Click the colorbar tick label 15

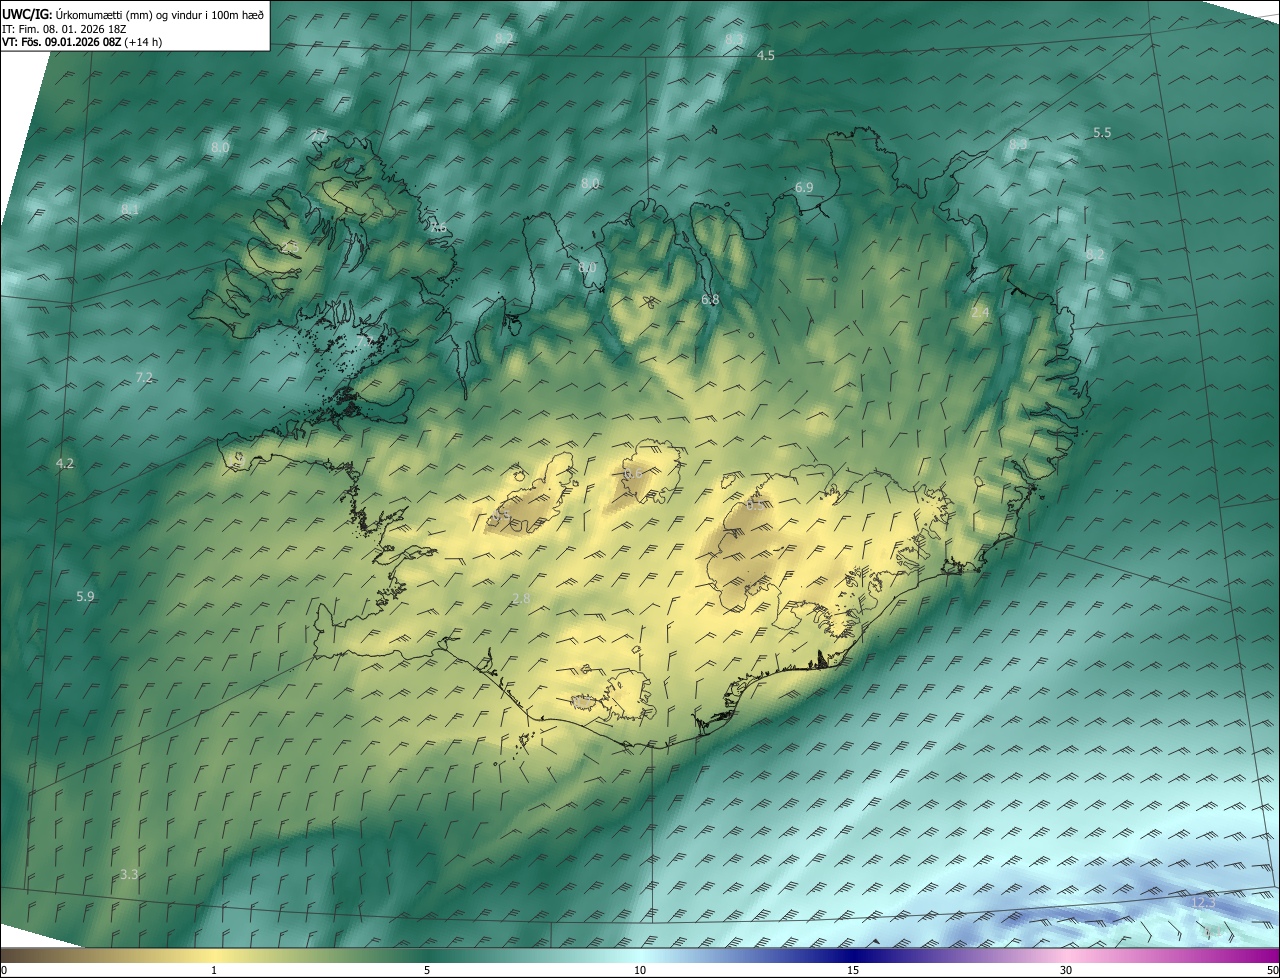(x=853, y=971)
